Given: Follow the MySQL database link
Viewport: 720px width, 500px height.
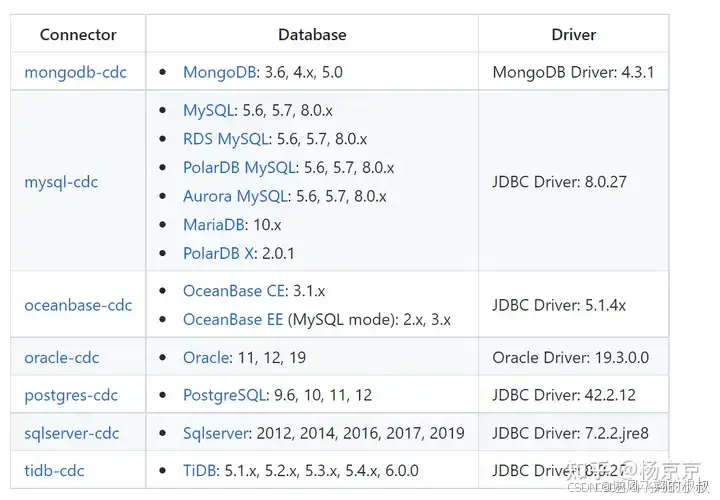Looking at the screenshot, I should point(208,111).
